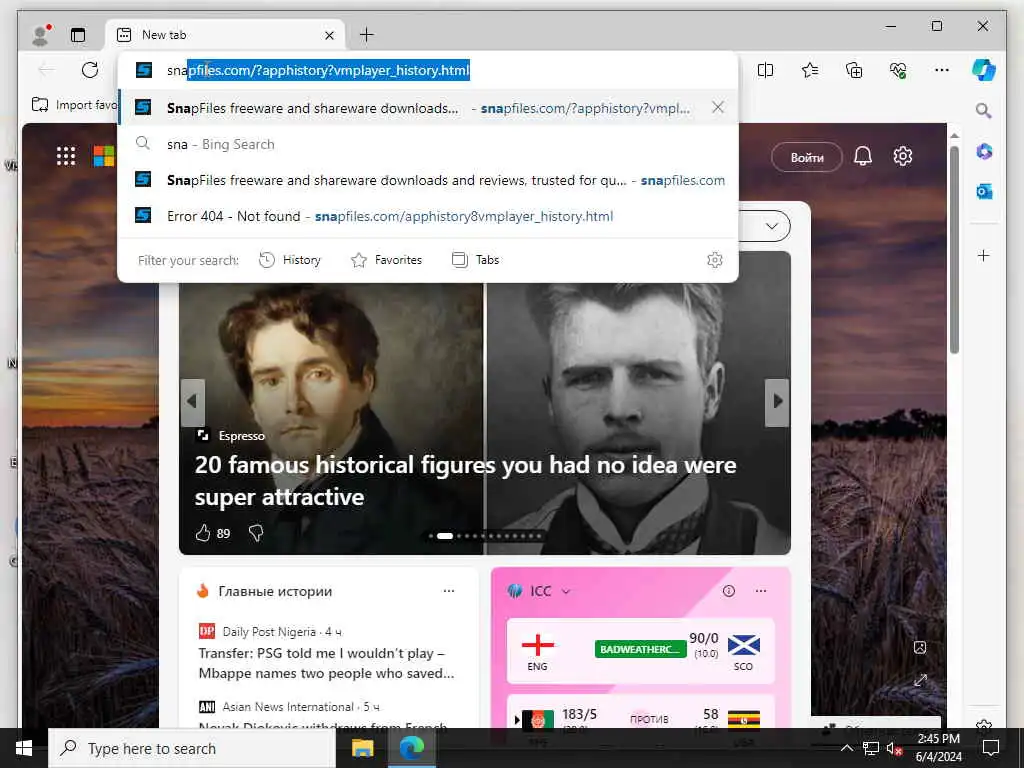The width and height of the screenshot is (1024, 768).
Task: Open Microsoft 365 sidebar icon
Action: (x=984, y=152)
